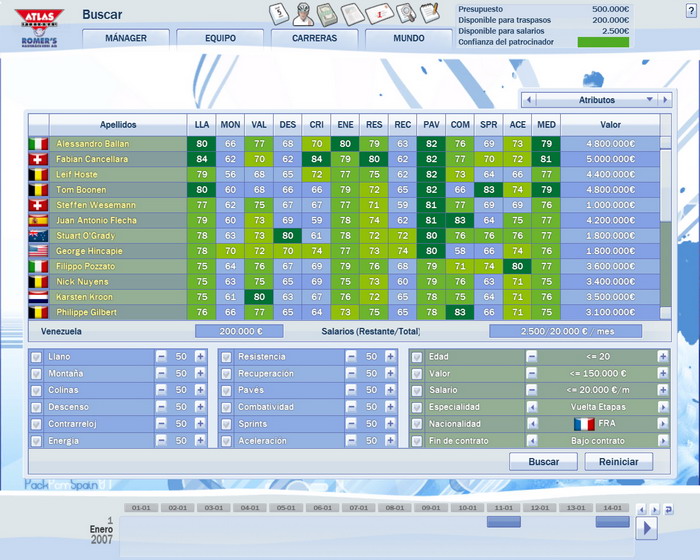The height and width of the screenshot is (560, 700).
Task: Open the money/finances icon
Action: click(327, 14)
